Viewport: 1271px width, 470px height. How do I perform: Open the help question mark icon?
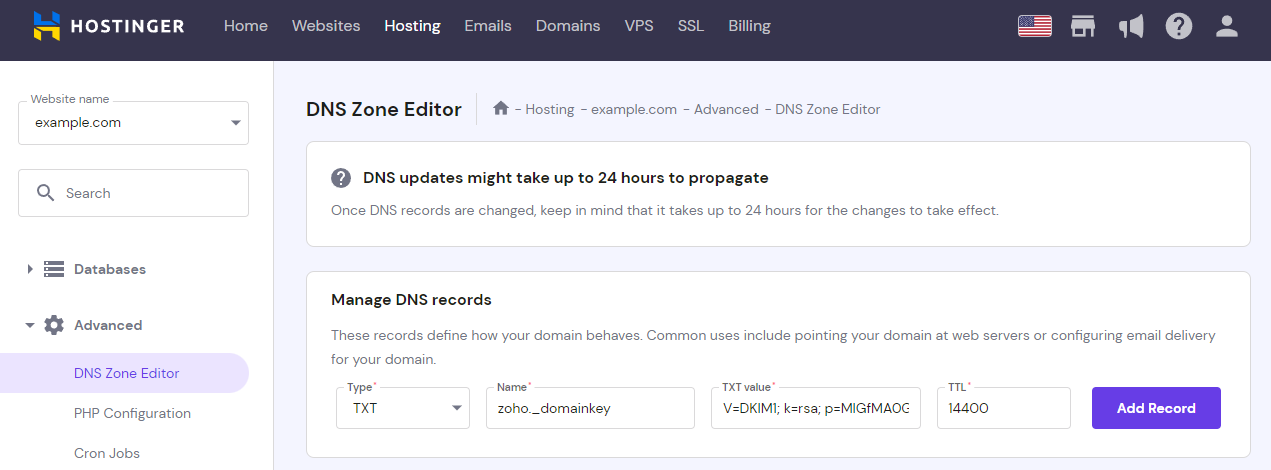[x=1179, y=26]
